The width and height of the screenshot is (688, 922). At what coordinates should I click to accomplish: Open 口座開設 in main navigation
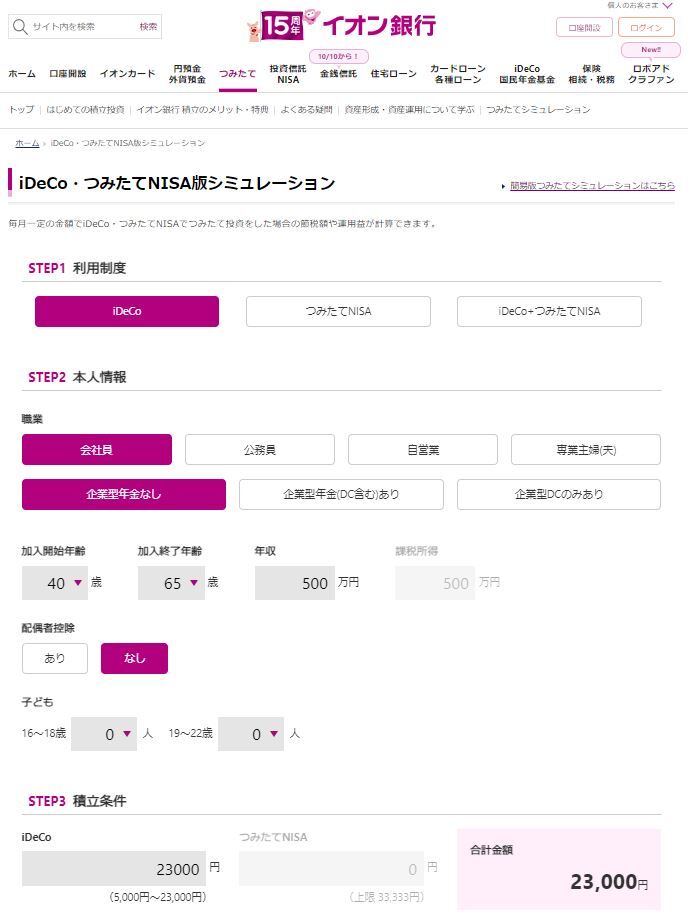click(68, 74)
